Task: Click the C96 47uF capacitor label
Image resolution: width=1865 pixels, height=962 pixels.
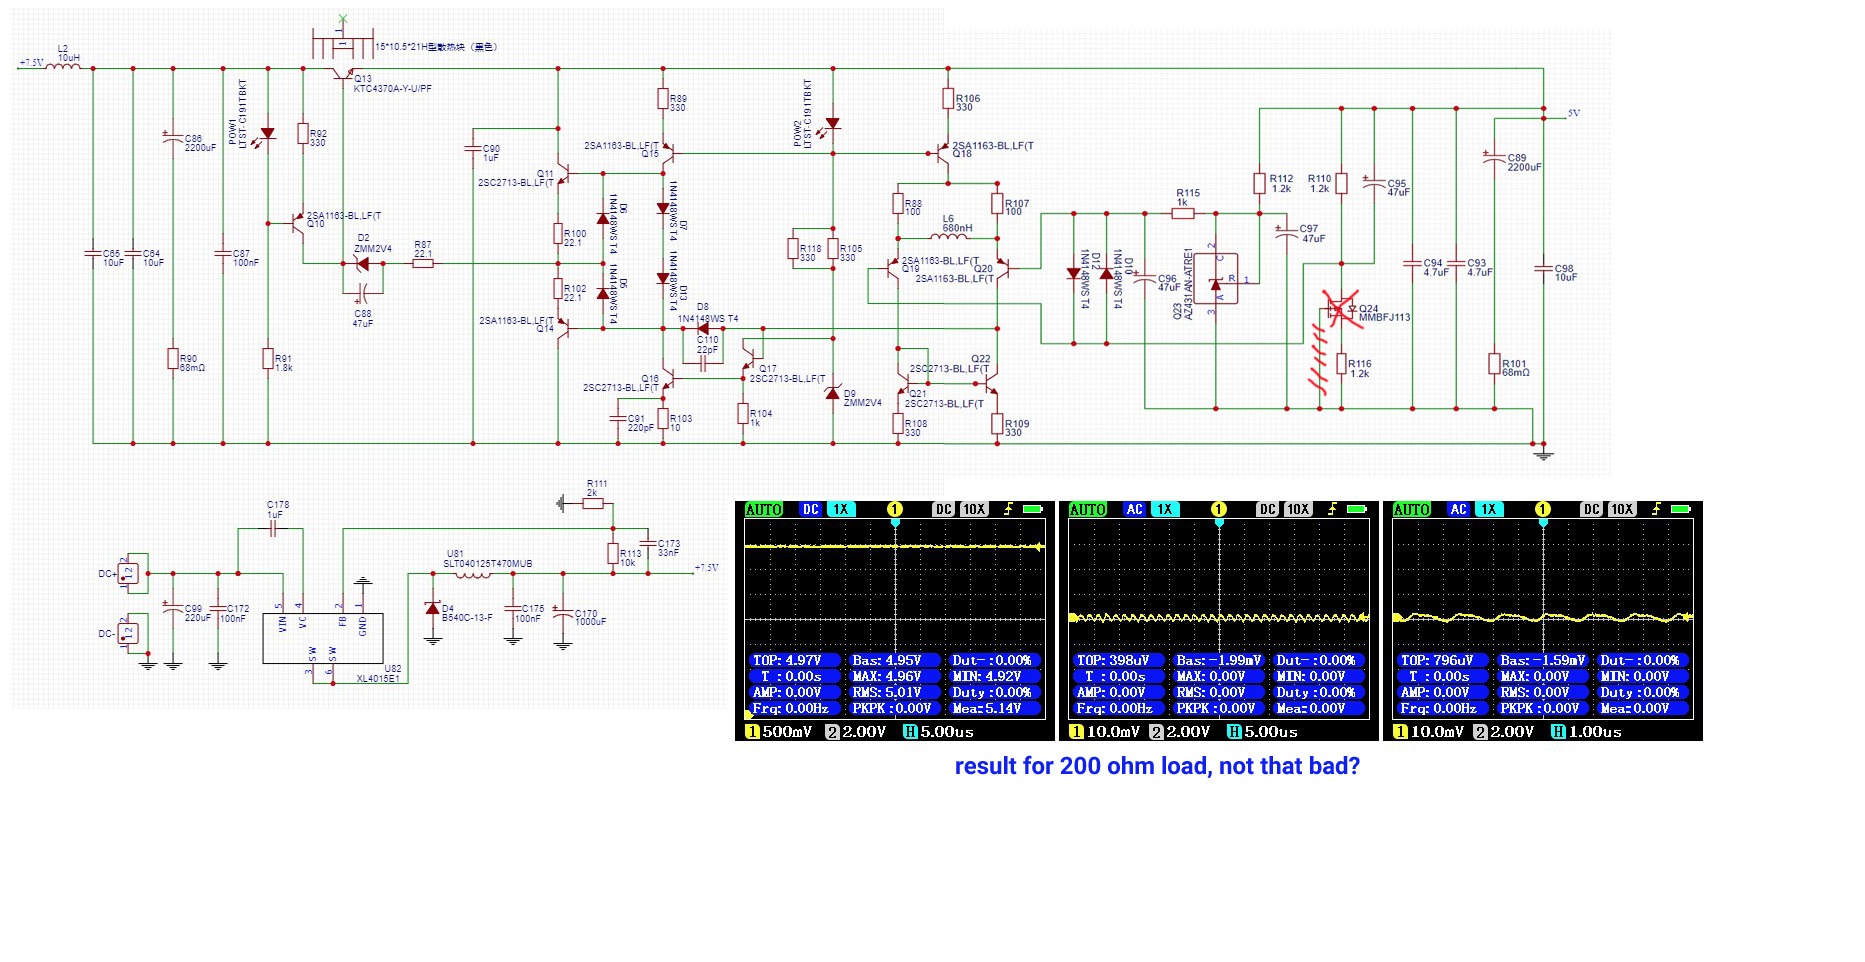Action: tap(1168, 283)
